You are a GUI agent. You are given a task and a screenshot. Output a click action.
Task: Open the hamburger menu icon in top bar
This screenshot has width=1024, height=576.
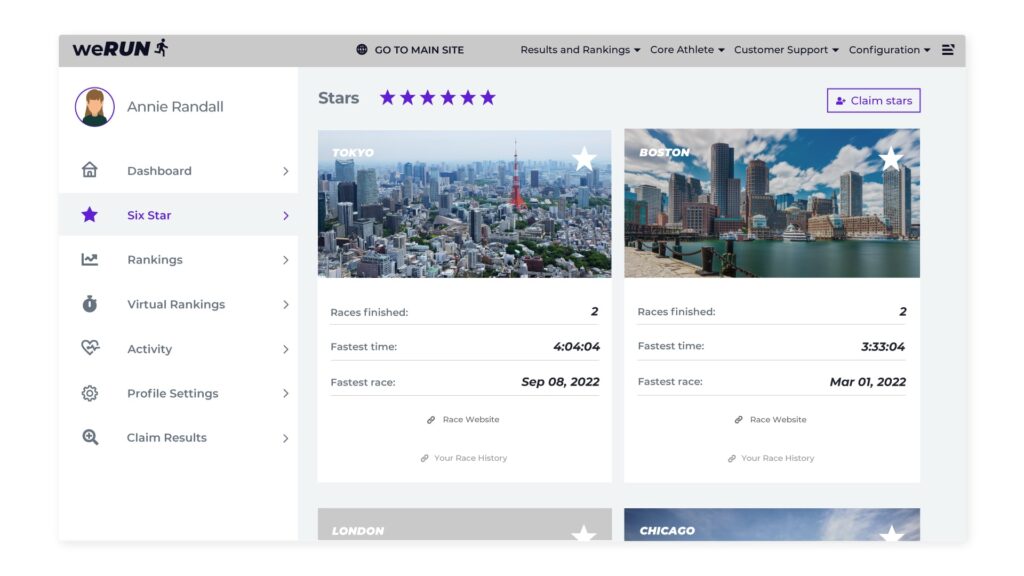click(x=948, y=50)
